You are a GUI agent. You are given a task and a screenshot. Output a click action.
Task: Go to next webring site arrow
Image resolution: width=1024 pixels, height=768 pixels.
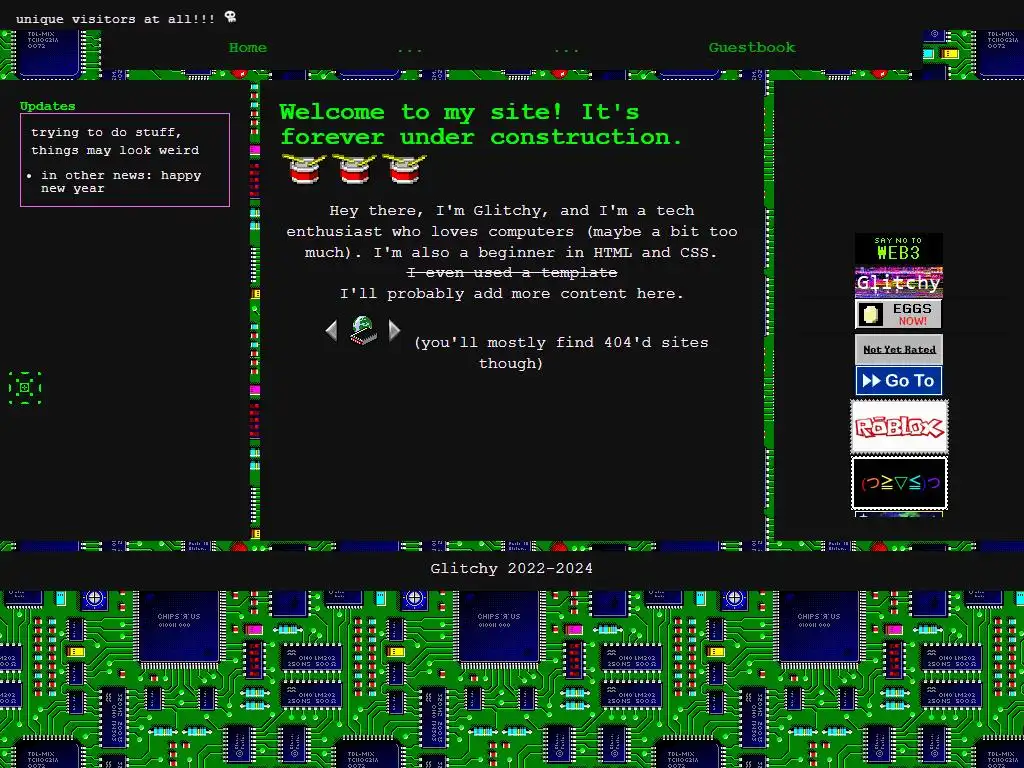(x=394, y=330)
